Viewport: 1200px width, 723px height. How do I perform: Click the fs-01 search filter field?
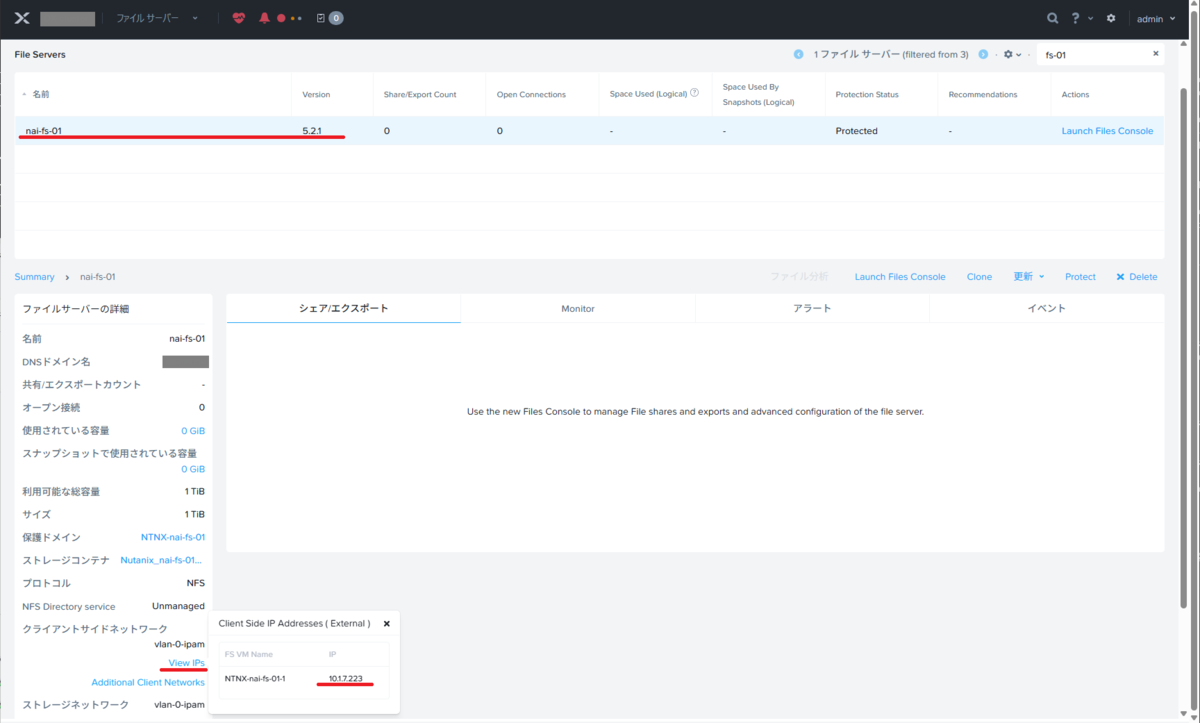1095,54
